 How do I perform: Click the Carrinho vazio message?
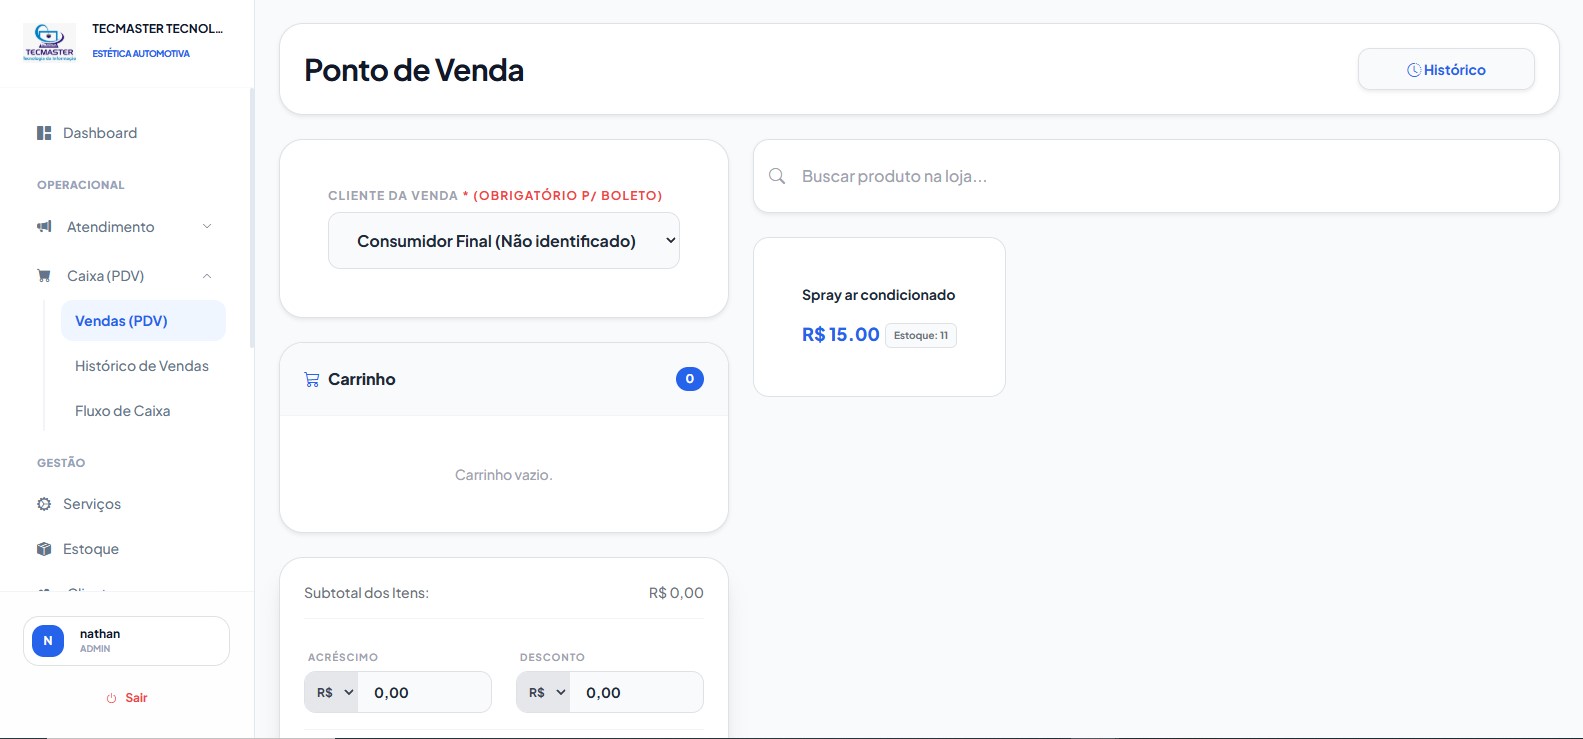coord(504,475)
